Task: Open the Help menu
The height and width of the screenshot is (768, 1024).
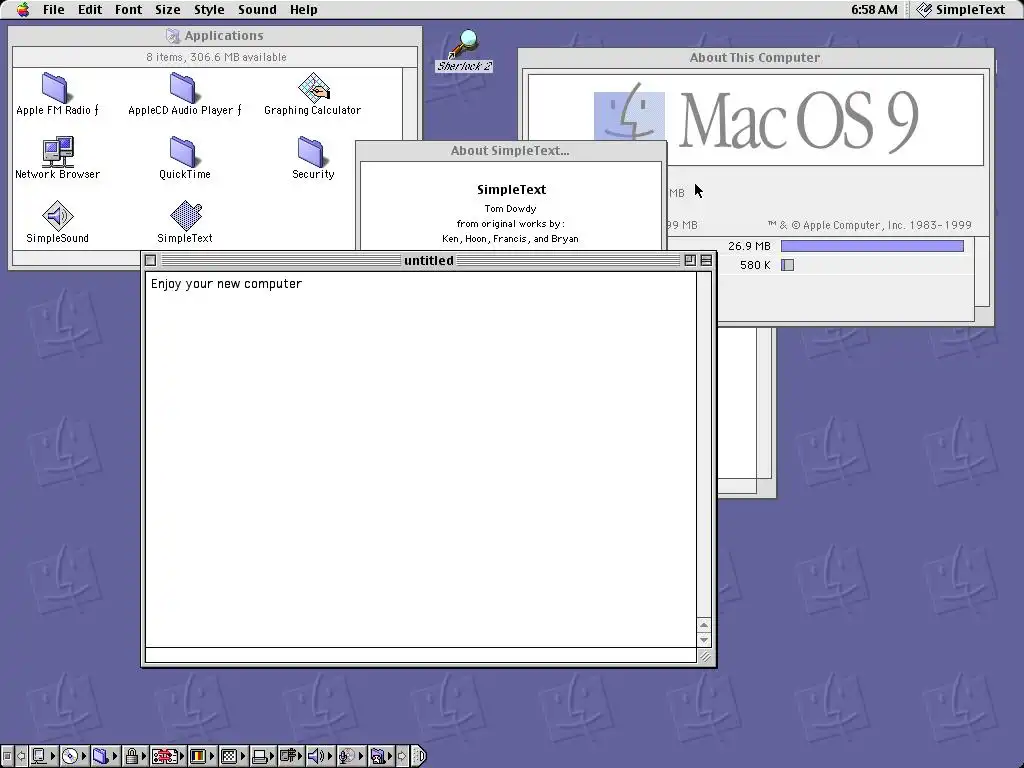Action: 304,9
